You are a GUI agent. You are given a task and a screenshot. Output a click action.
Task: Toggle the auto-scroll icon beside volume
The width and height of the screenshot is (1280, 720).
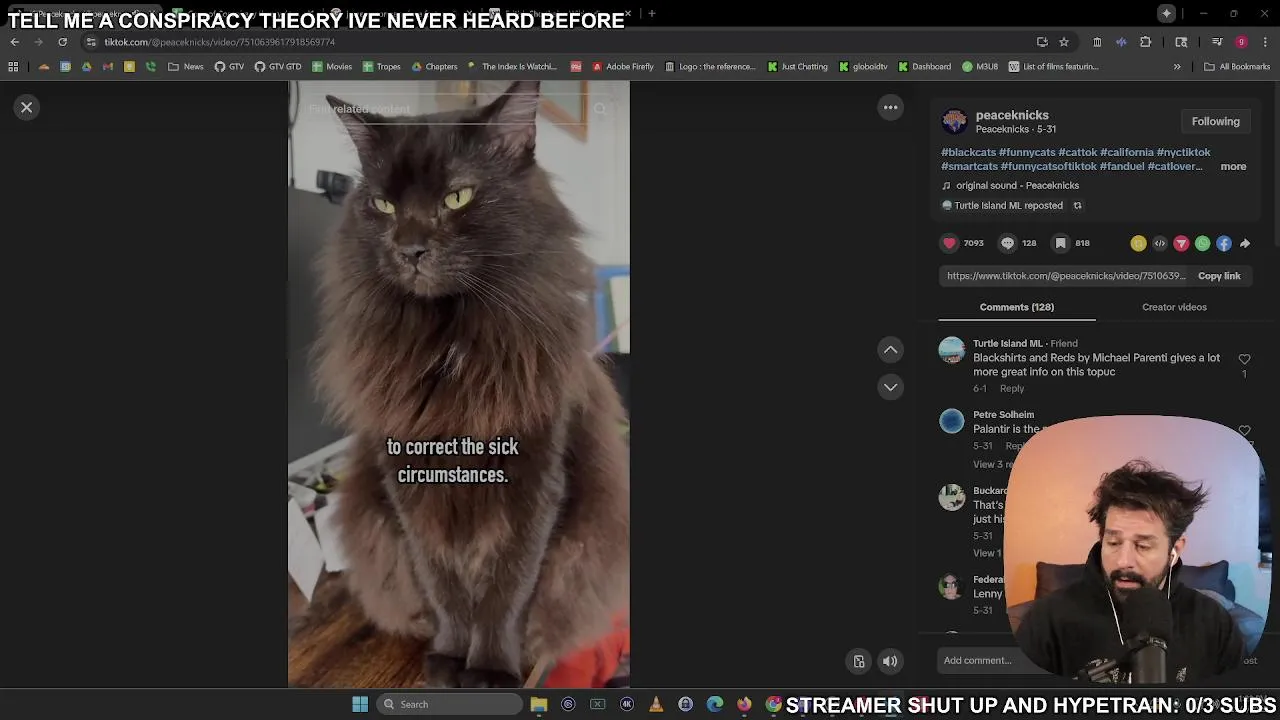coord(859,661)
